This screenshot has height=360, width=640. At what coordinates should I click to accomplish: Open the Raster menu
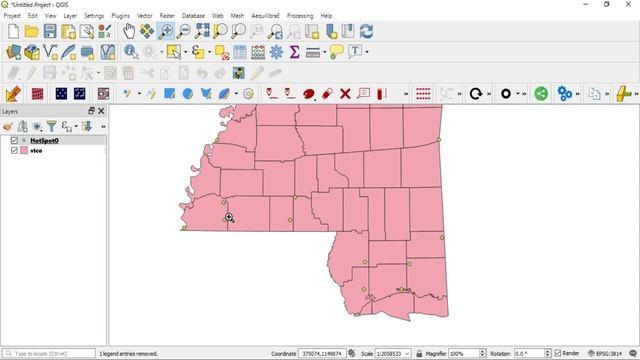point(167,16)
